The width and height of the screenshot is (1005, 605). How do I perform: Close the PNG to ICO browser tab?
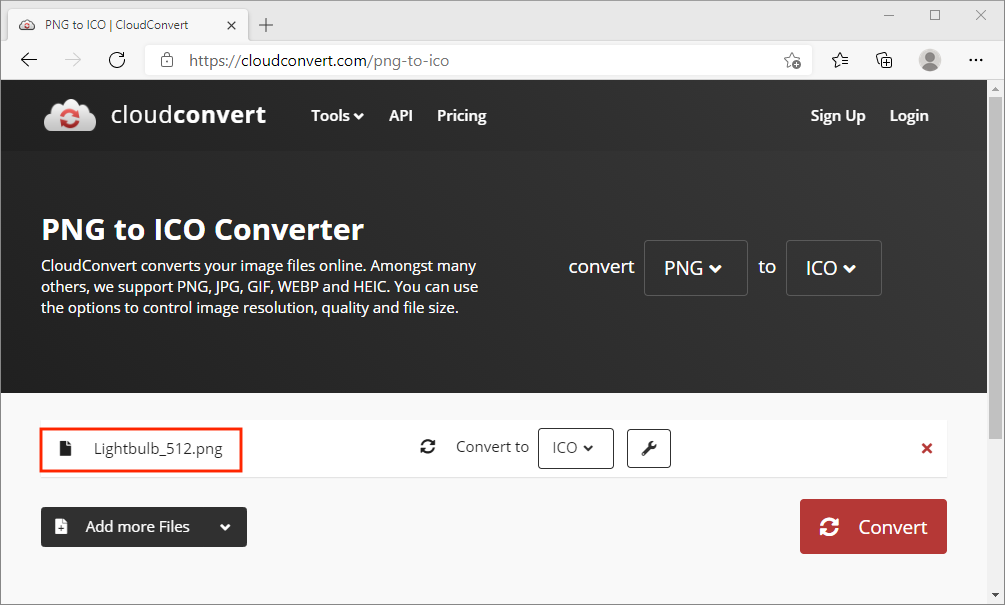point(231,25)
